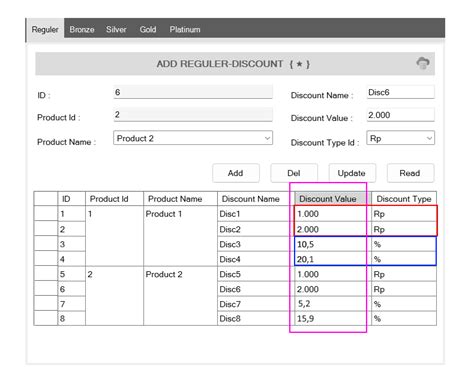Click the 15,9 discount value cell
The image size is (474, 367).
(x=333, y=318)
